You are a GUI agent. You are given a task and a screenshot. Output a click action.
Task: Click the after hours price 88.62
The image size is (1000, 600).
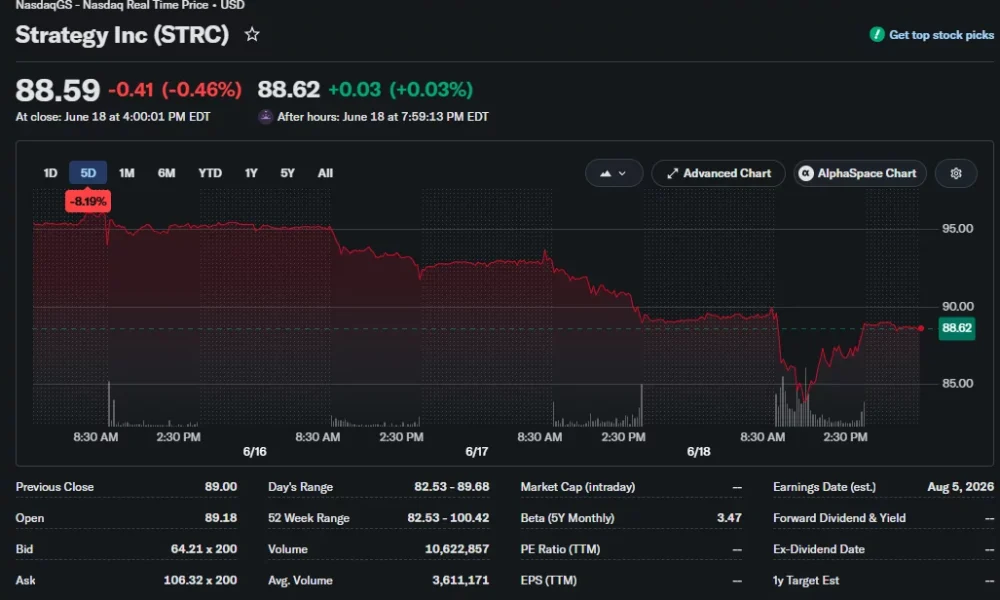[x=288, y=90]
